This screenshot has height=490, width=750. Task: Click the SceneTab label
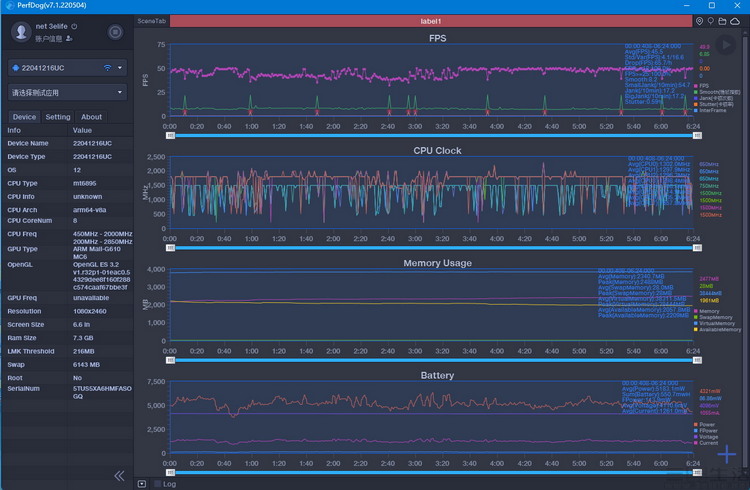[x=152, y=21]
